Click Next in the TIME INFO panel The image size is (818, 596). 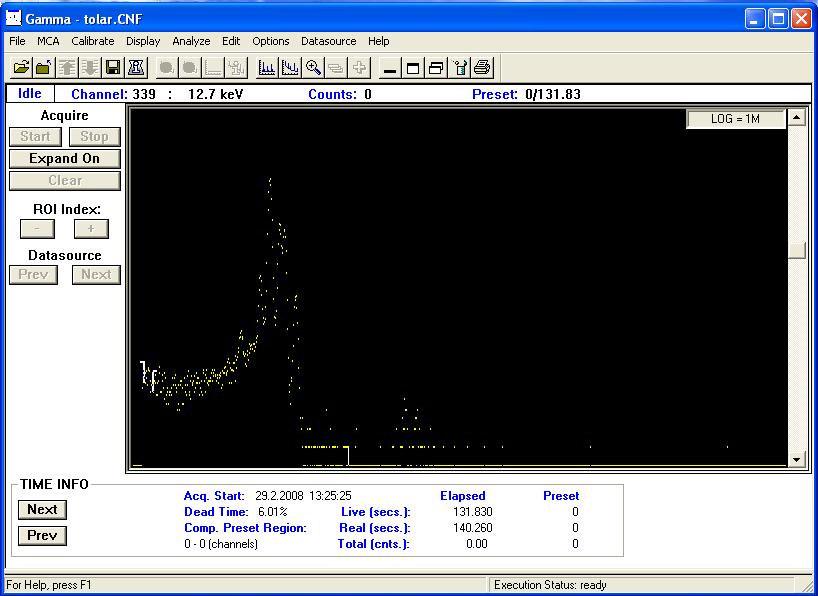pyautogui.click(x=42, y=509)
